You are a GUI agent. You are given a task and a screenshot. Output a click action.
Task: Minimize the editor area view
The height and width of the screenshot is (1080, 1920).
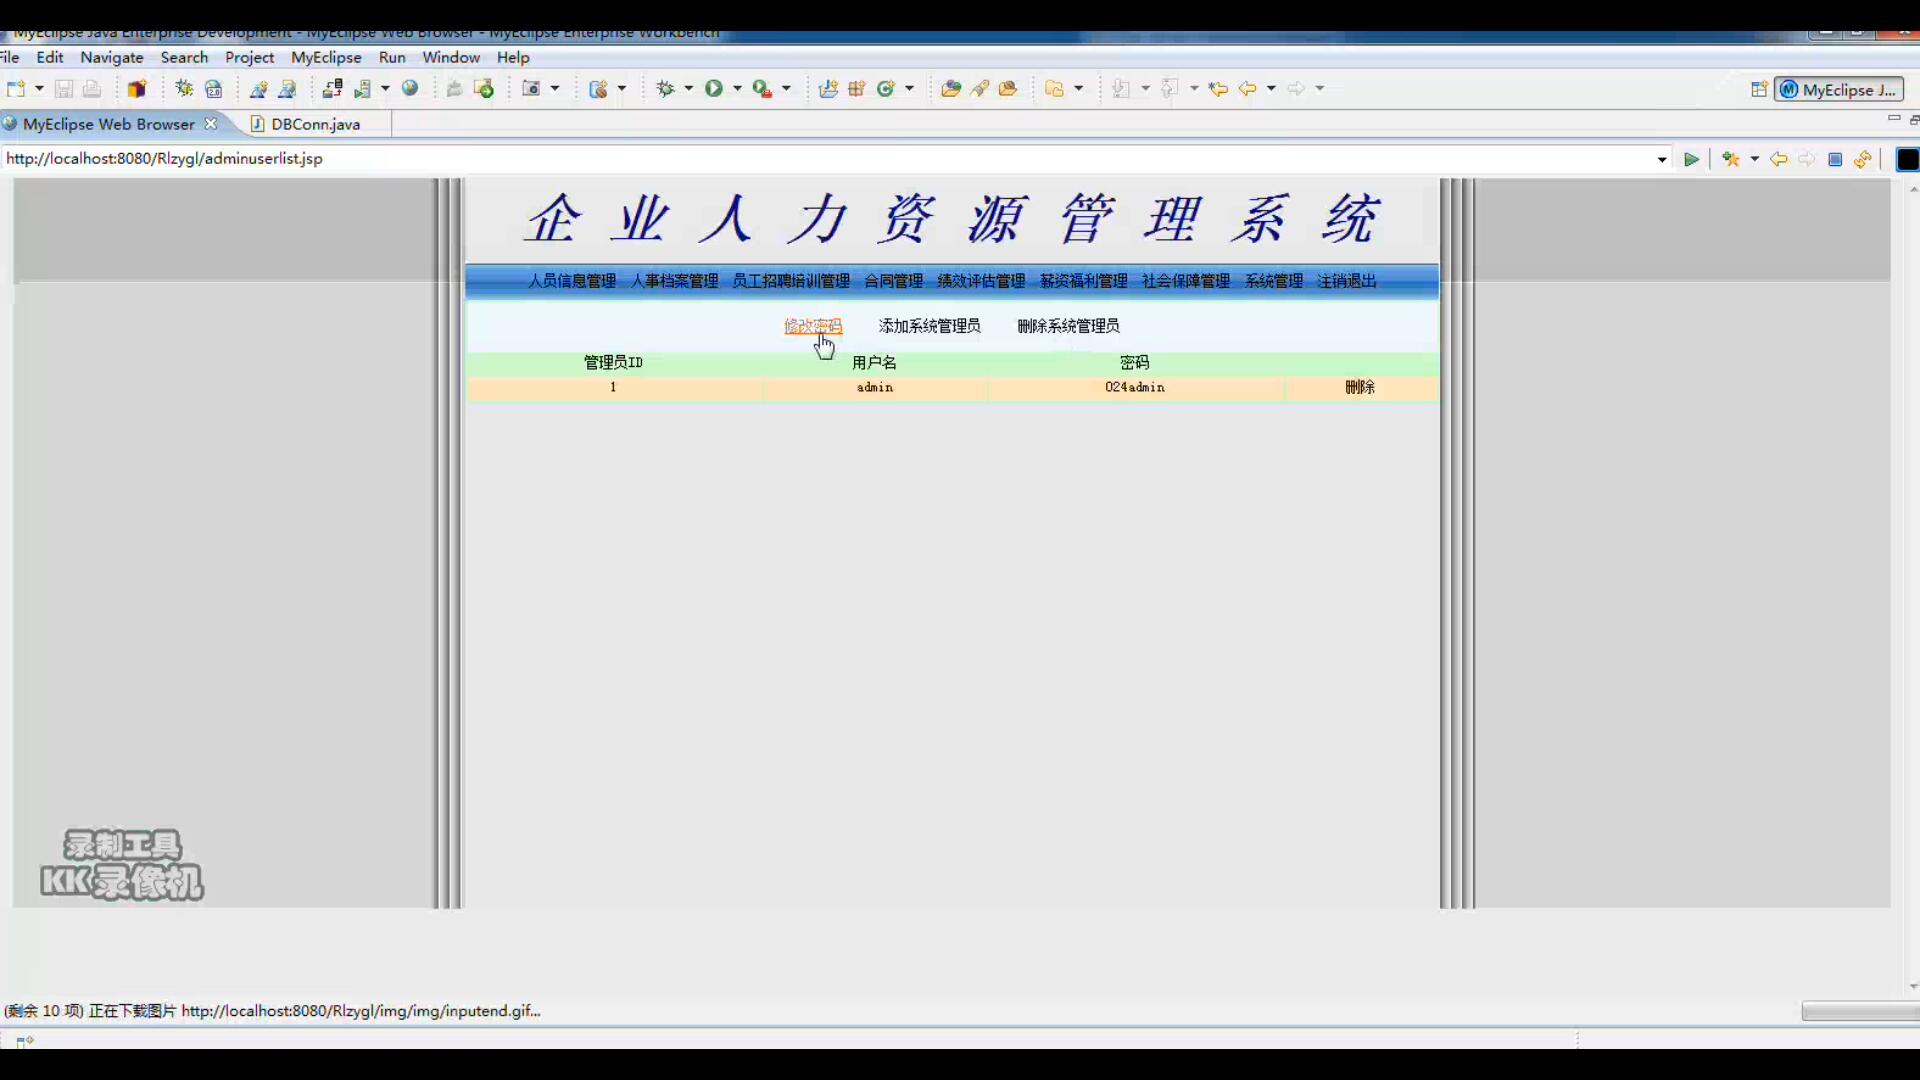pos(1893,119)
